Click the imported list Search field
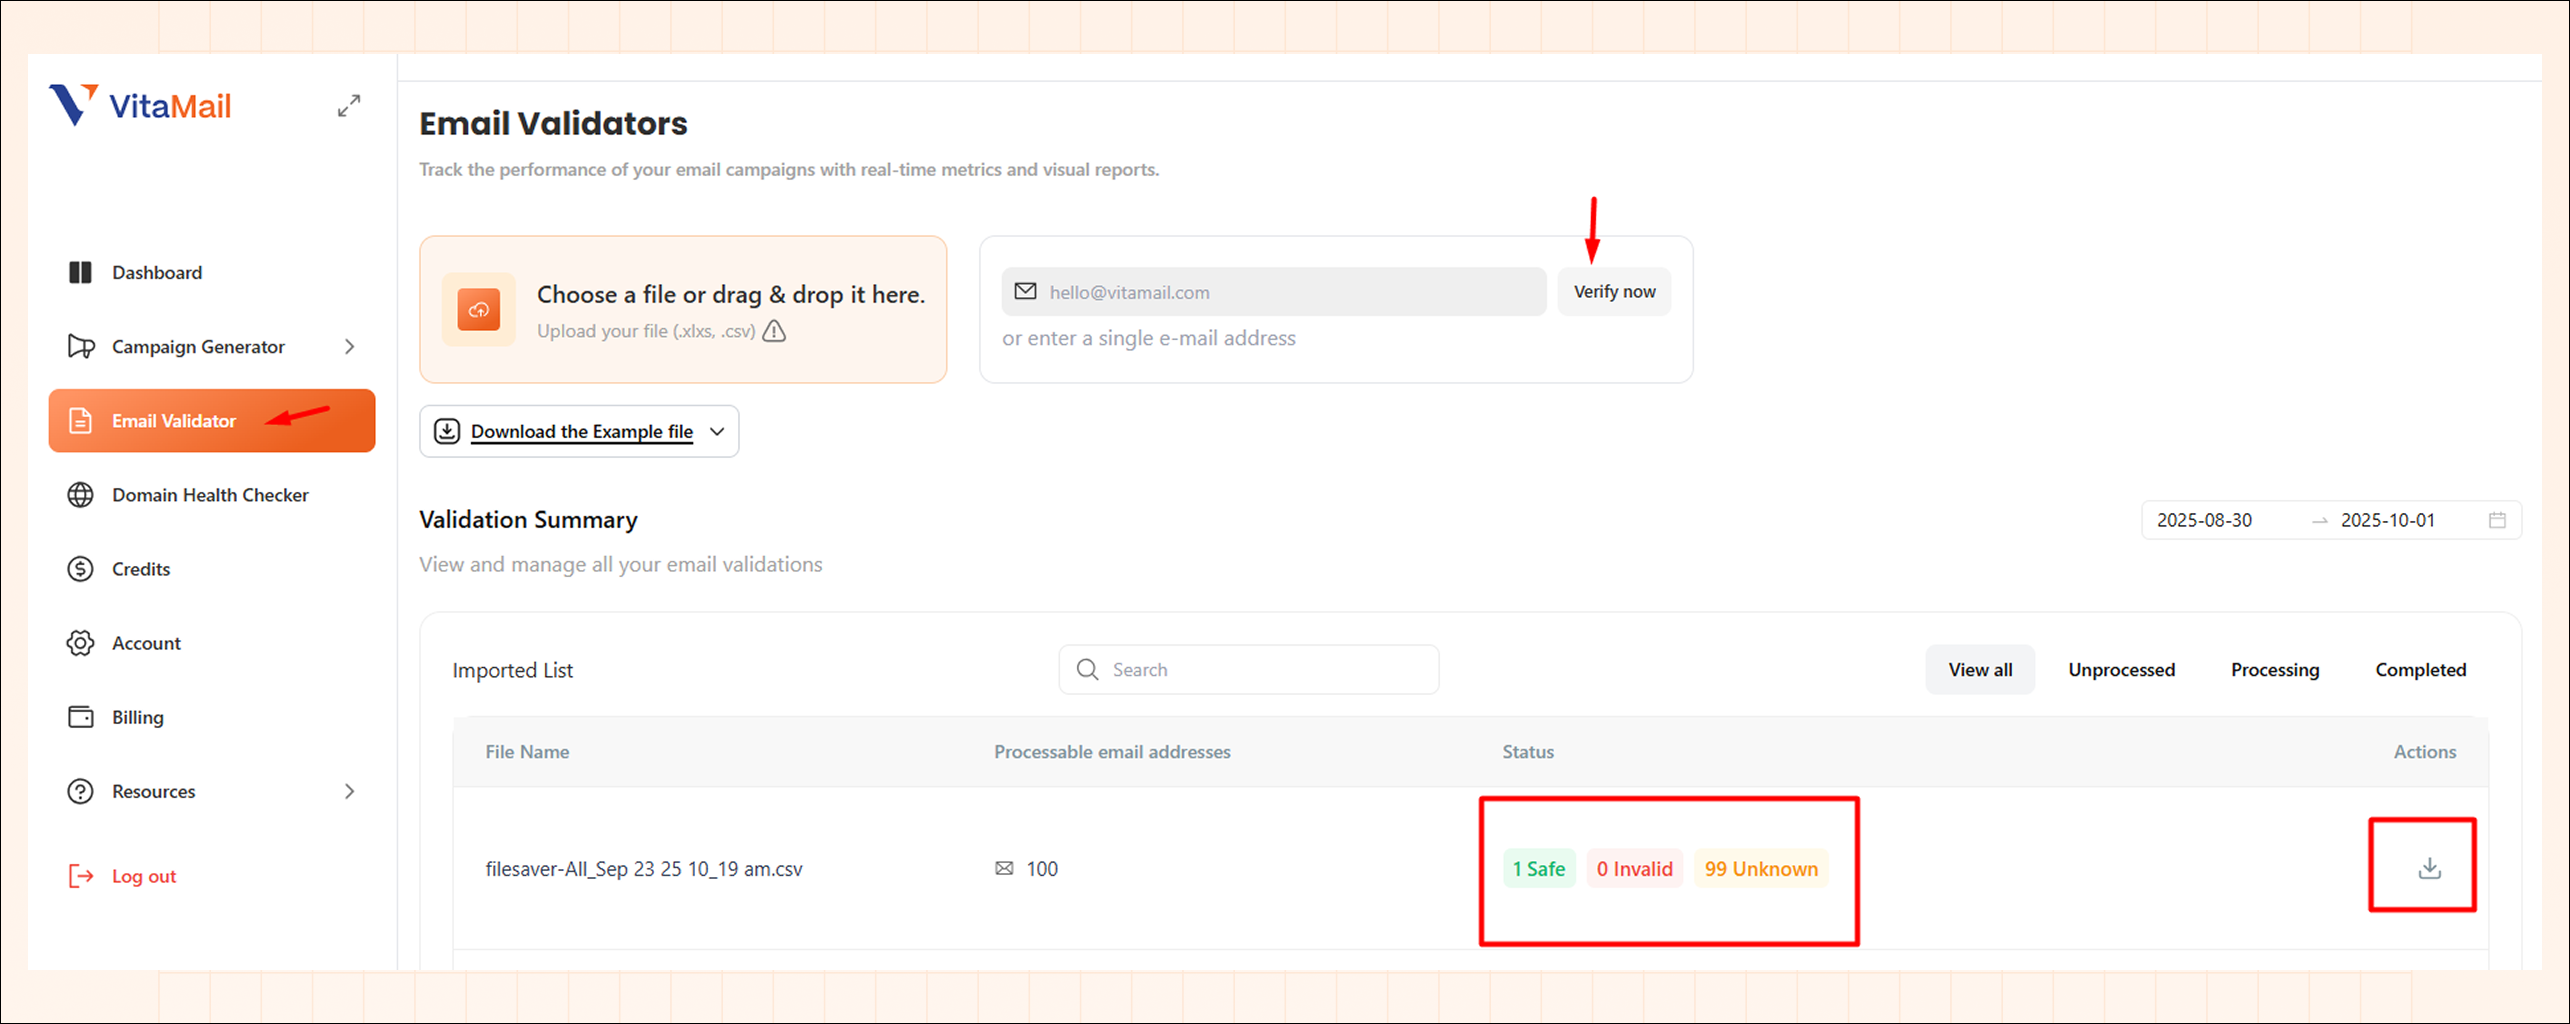 point(1249,669)
